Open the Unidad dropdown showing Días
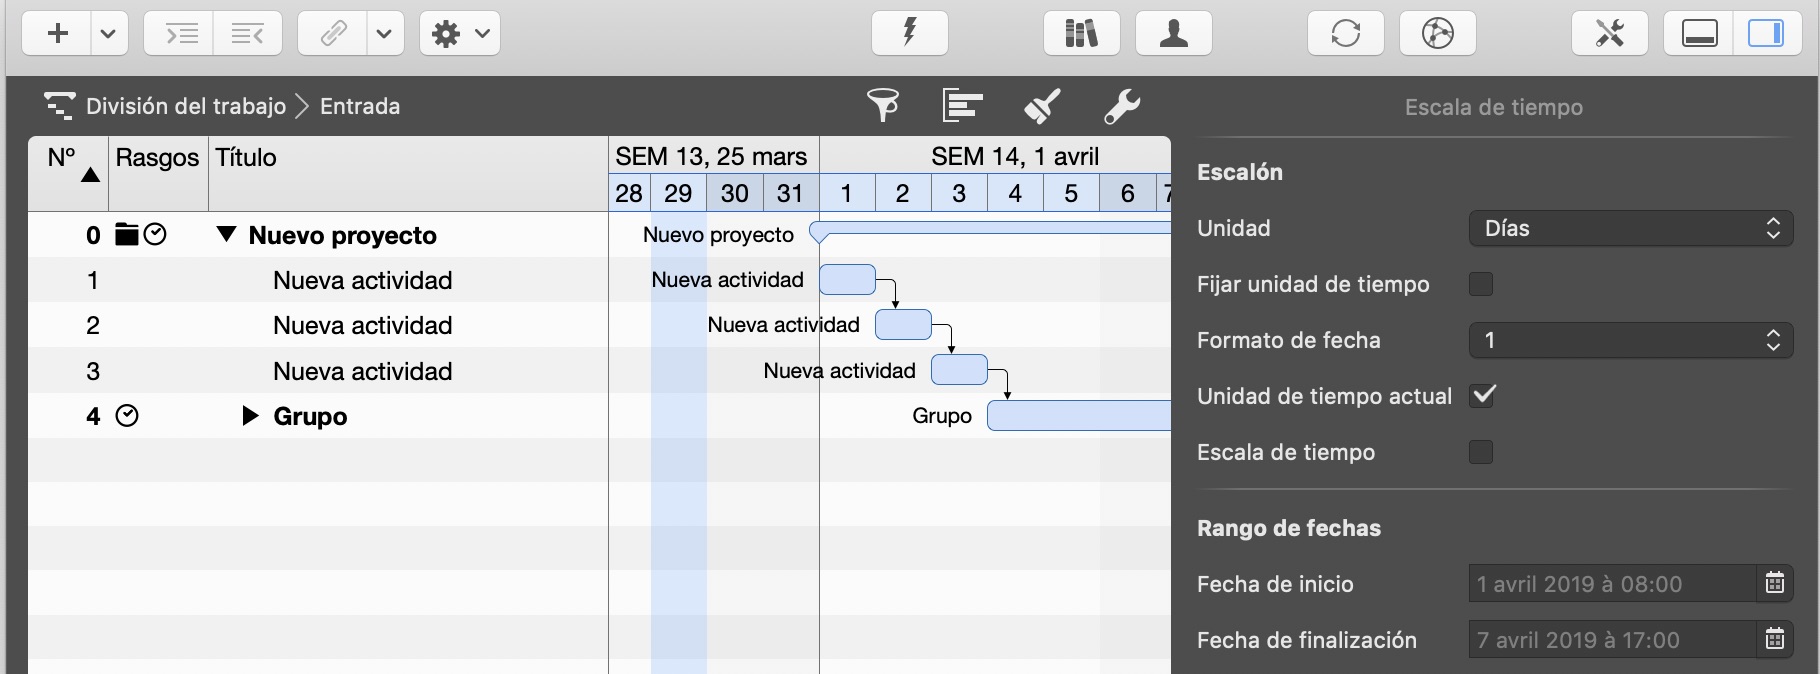 click(1630, 228)
